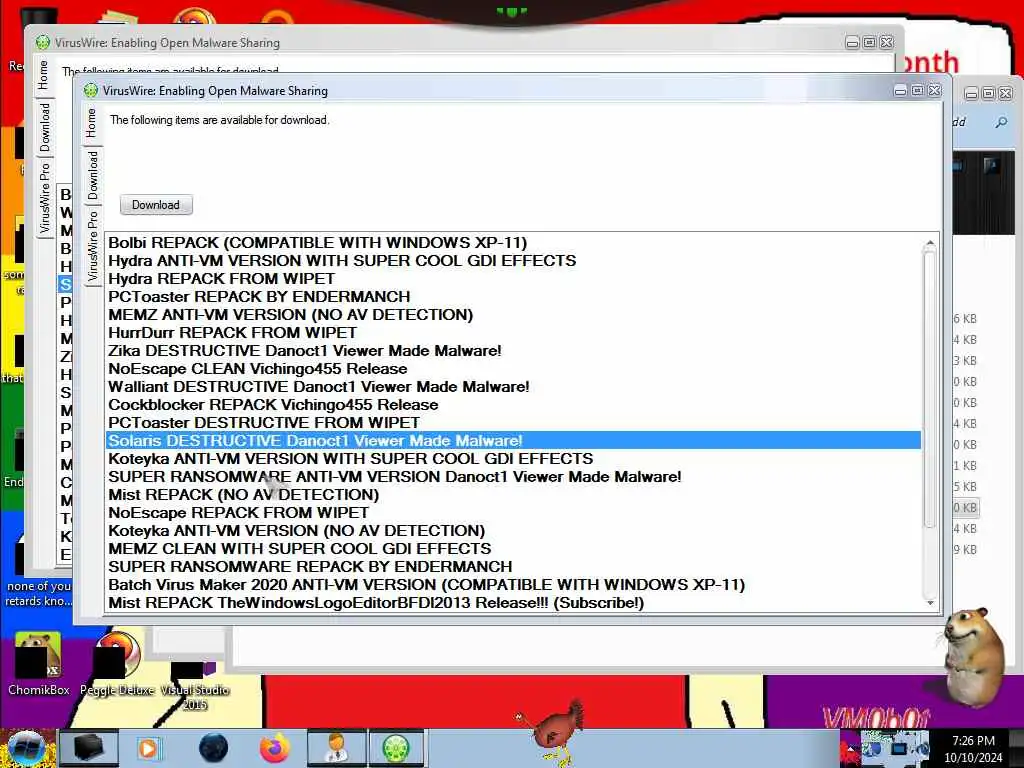
Task: Click highlighted Solaris DESTRUCTIVE entry
Action: point(513,441)
